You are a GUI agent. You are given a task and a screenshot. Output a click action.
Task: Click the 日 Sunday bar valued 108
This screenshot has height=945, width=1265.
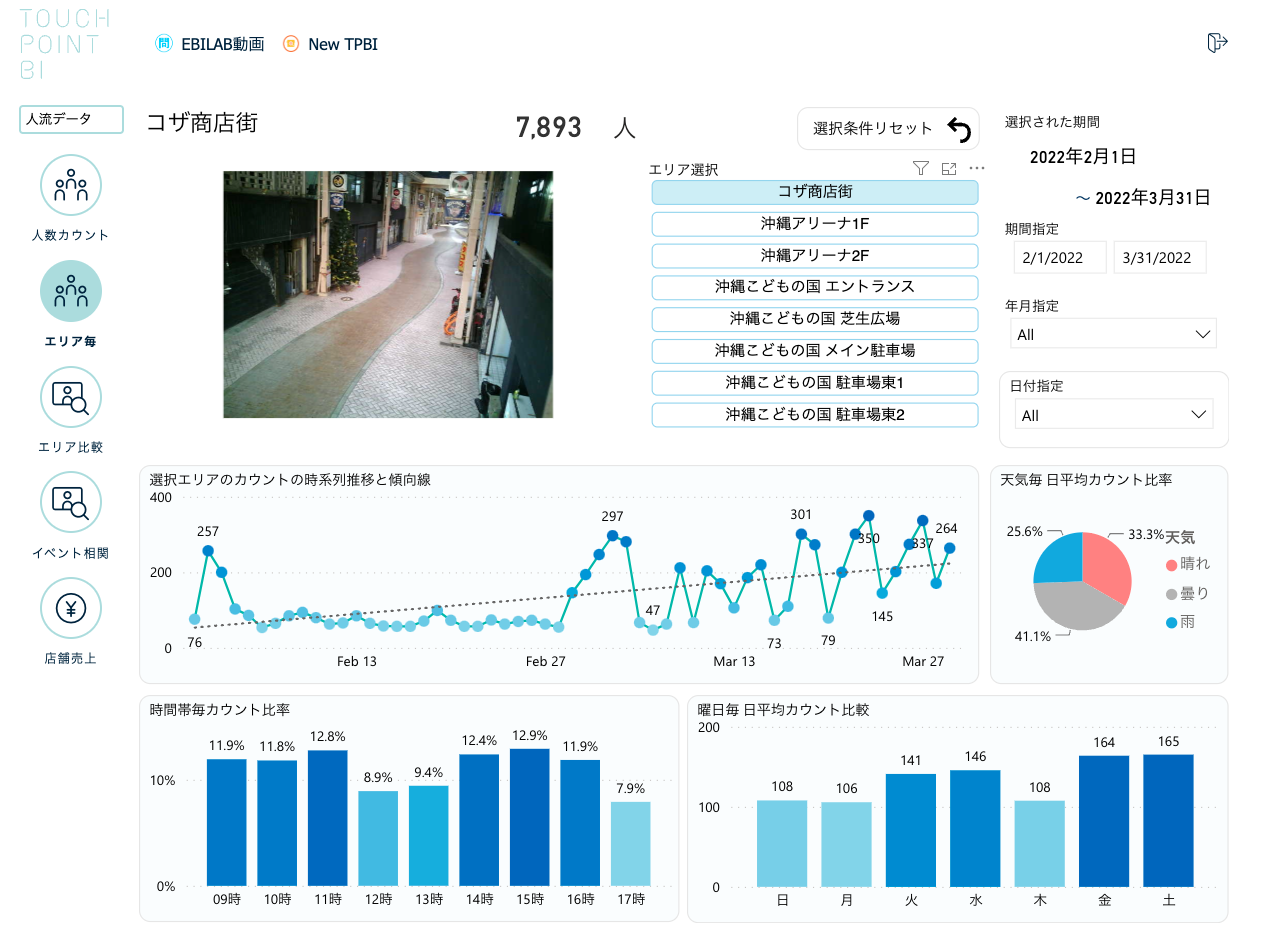pyautogui.click(x=782, y=844)
